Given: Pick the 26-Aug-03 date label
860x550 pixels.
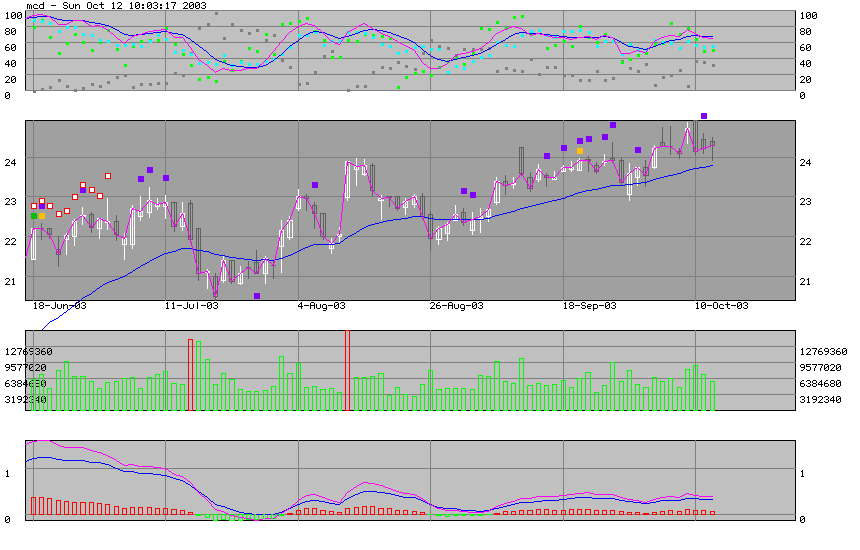Looking at the screenshot, I should point(456,305).
